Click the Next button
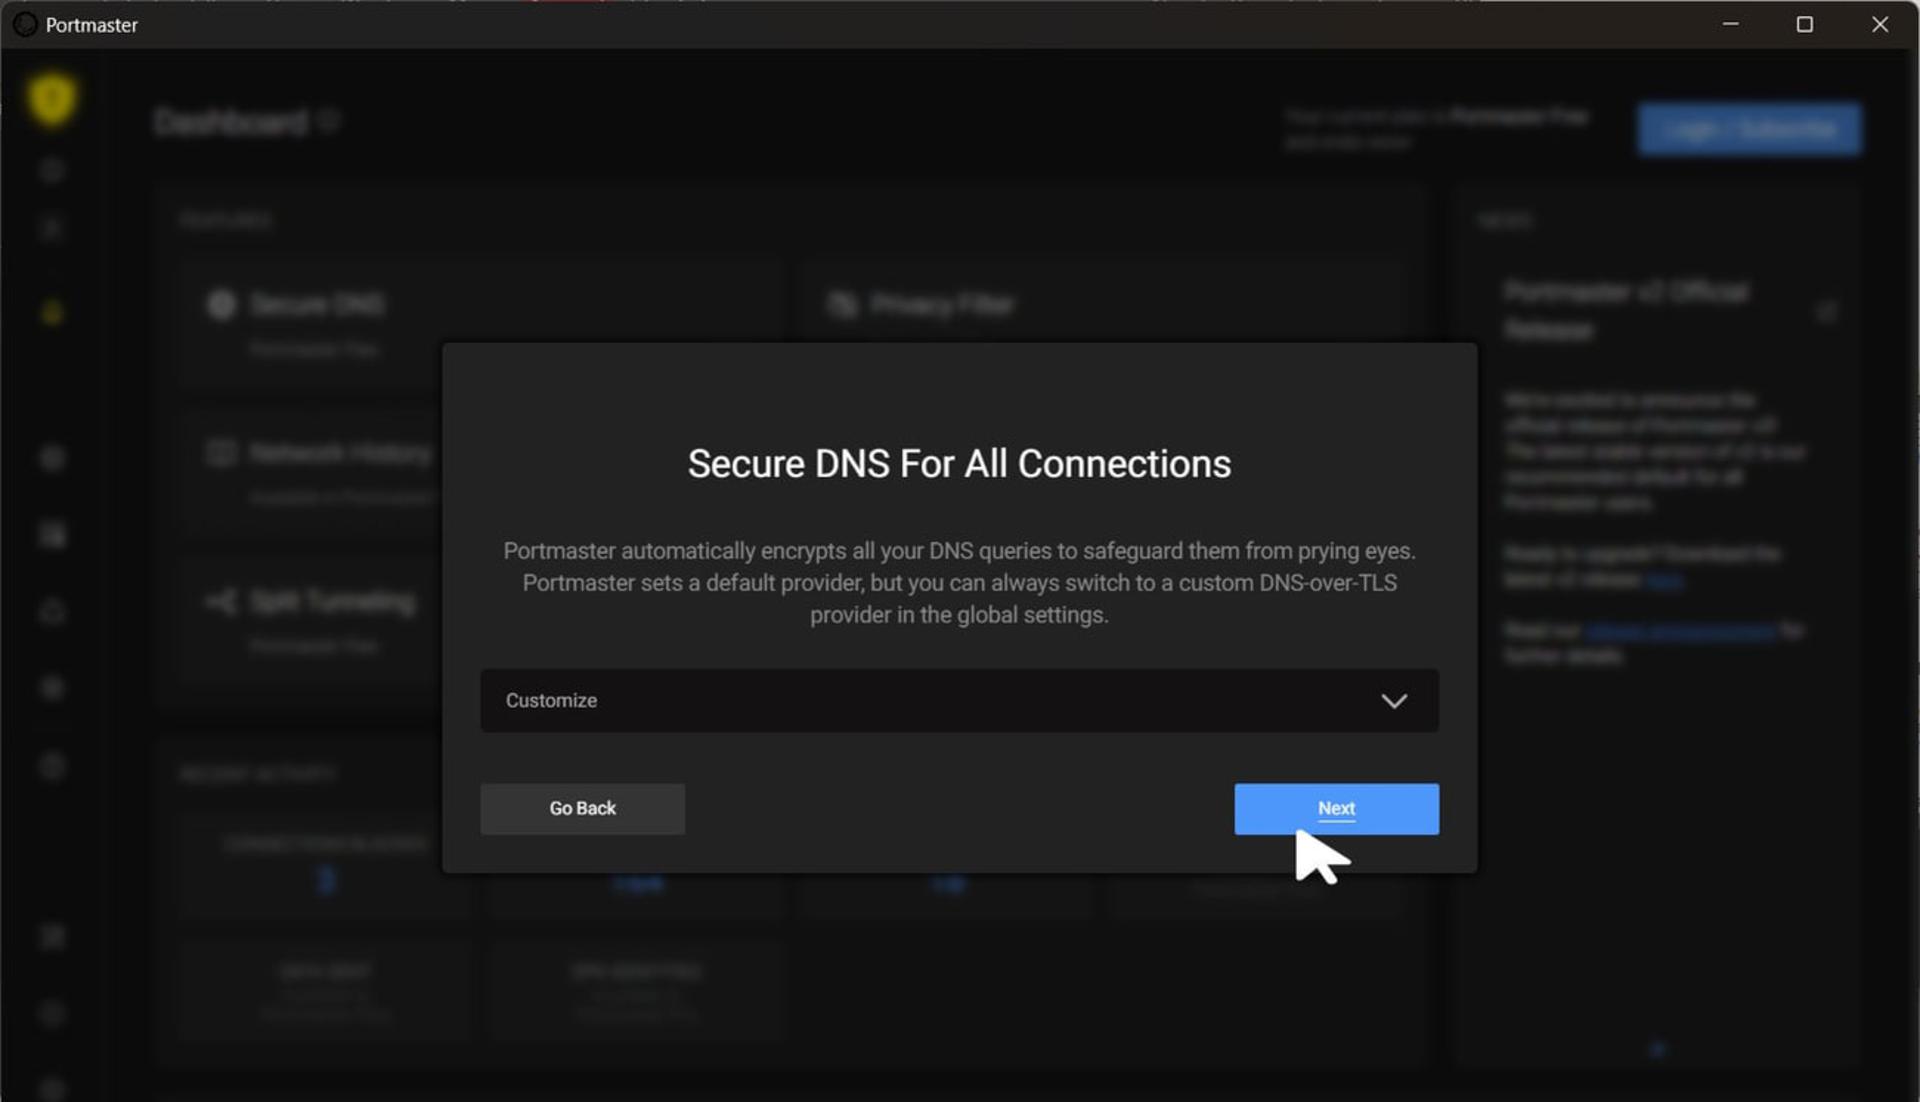This screenshot has width=1920, height=1102. [1336, 808]
